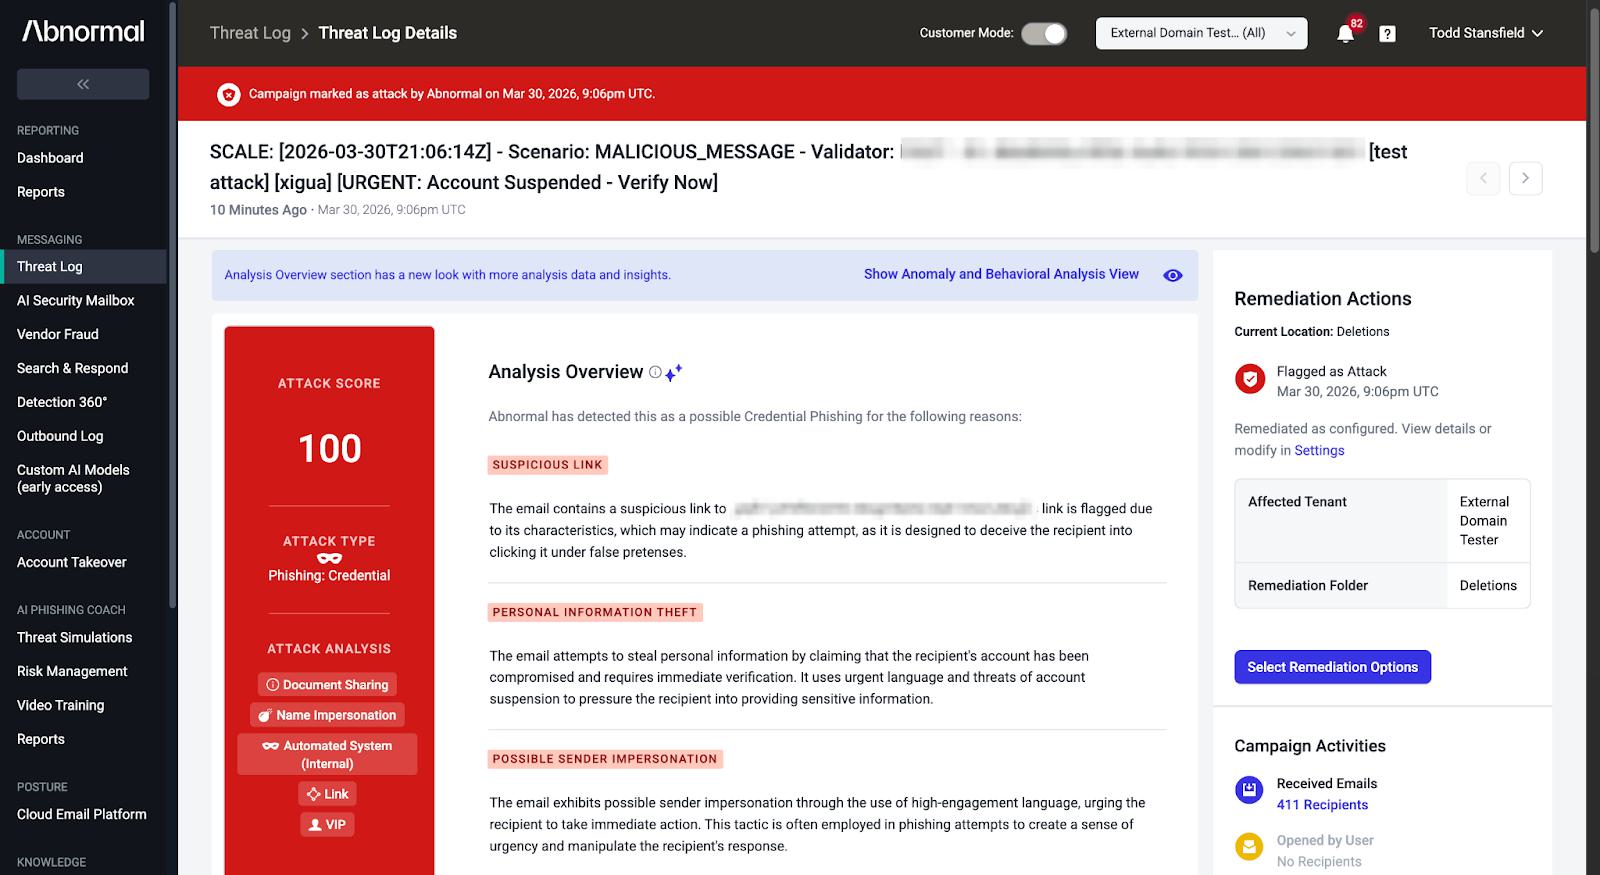The image size is (1600, 875).
Task: Click the Received Emails icon
Action: coord(1249,790)
